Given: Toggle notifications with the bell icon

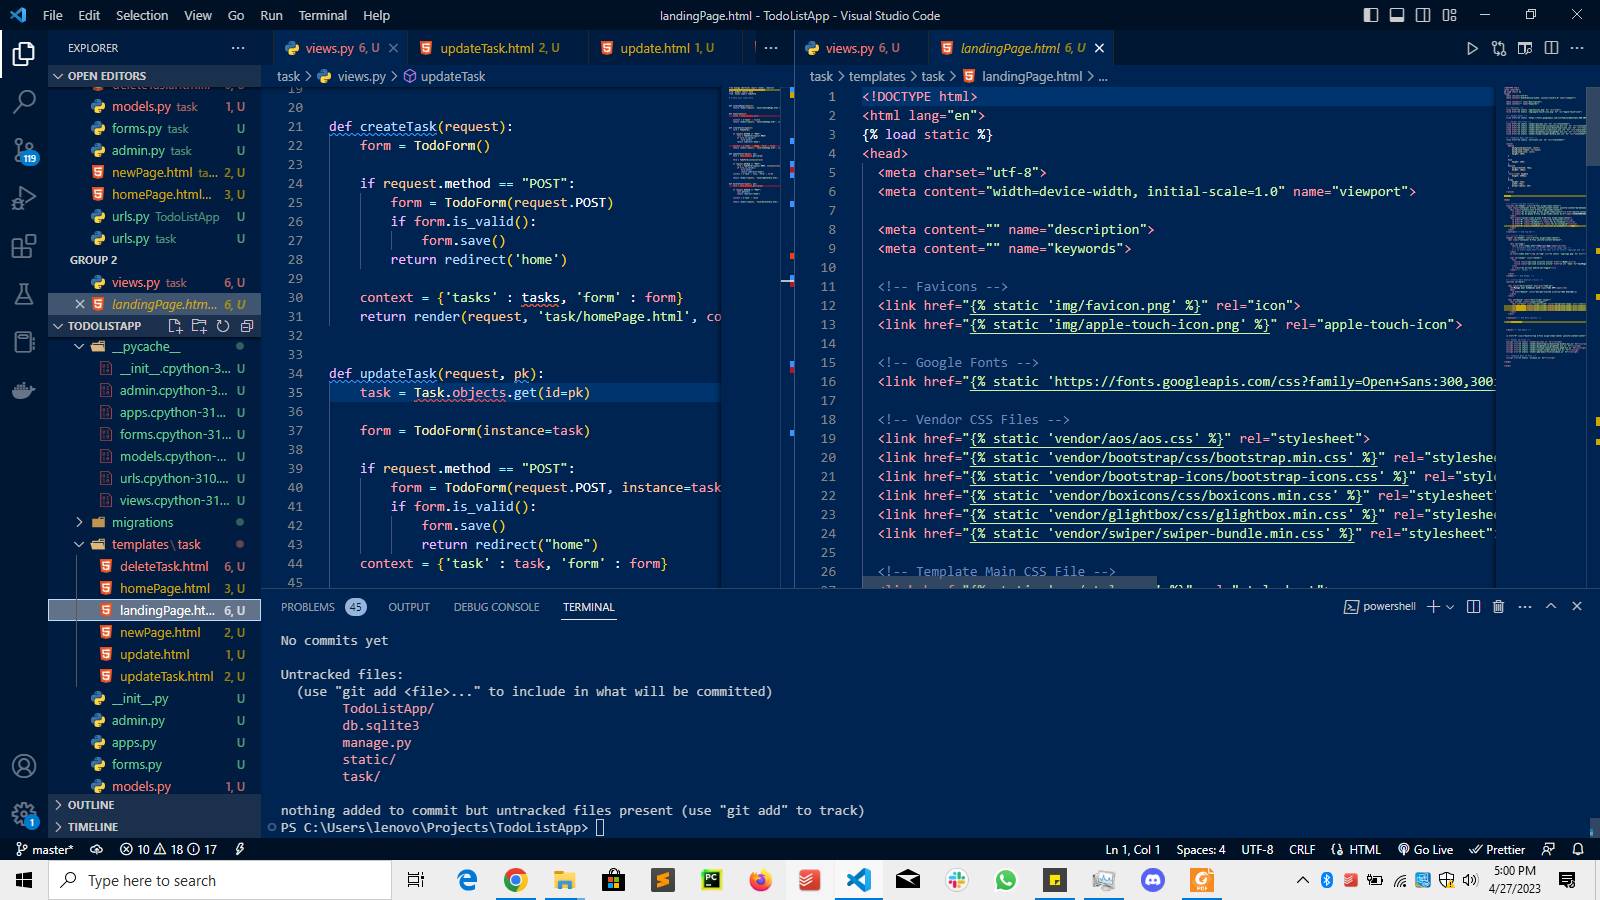Looking at the screenshot, I should tap(1578, 849).
